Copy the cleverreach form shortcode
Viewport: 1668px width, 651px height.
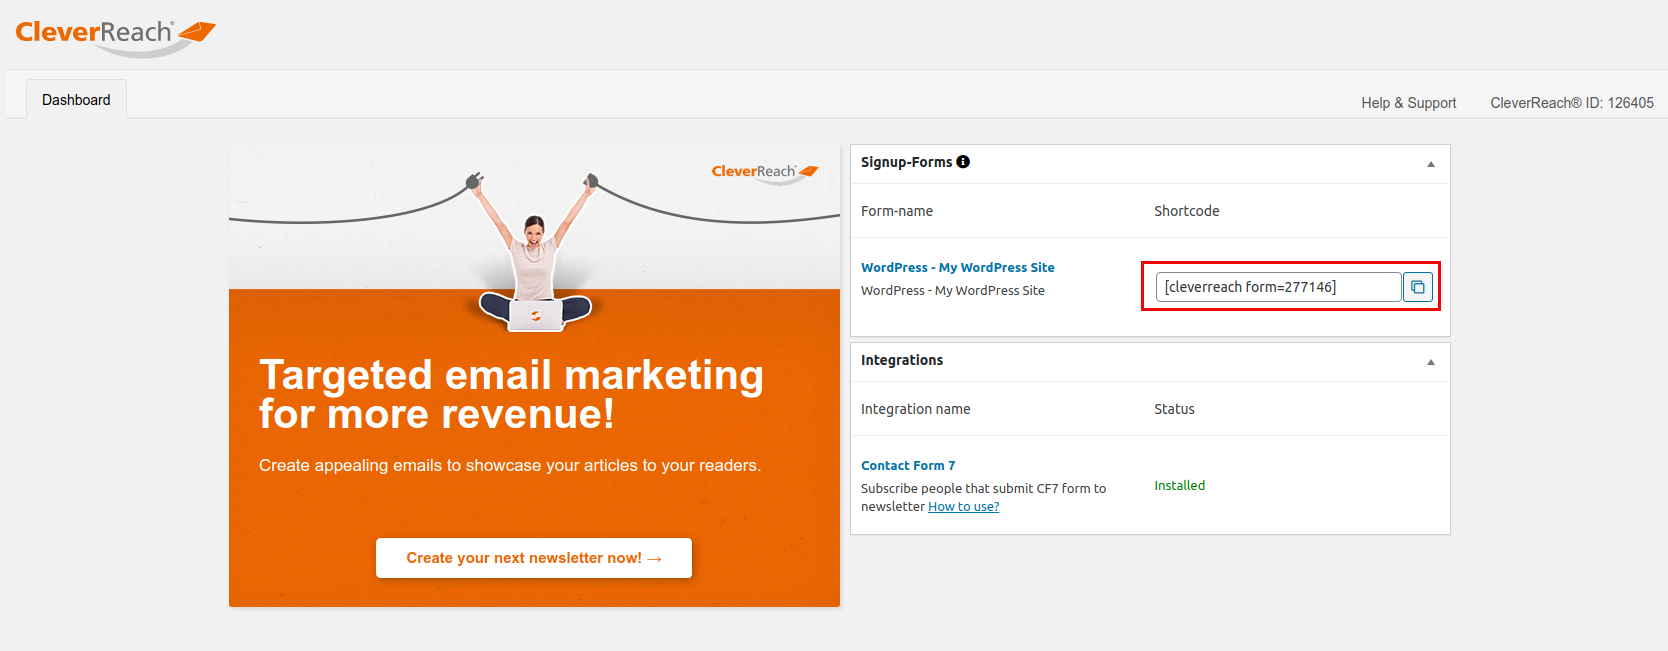click(1417, 287)
